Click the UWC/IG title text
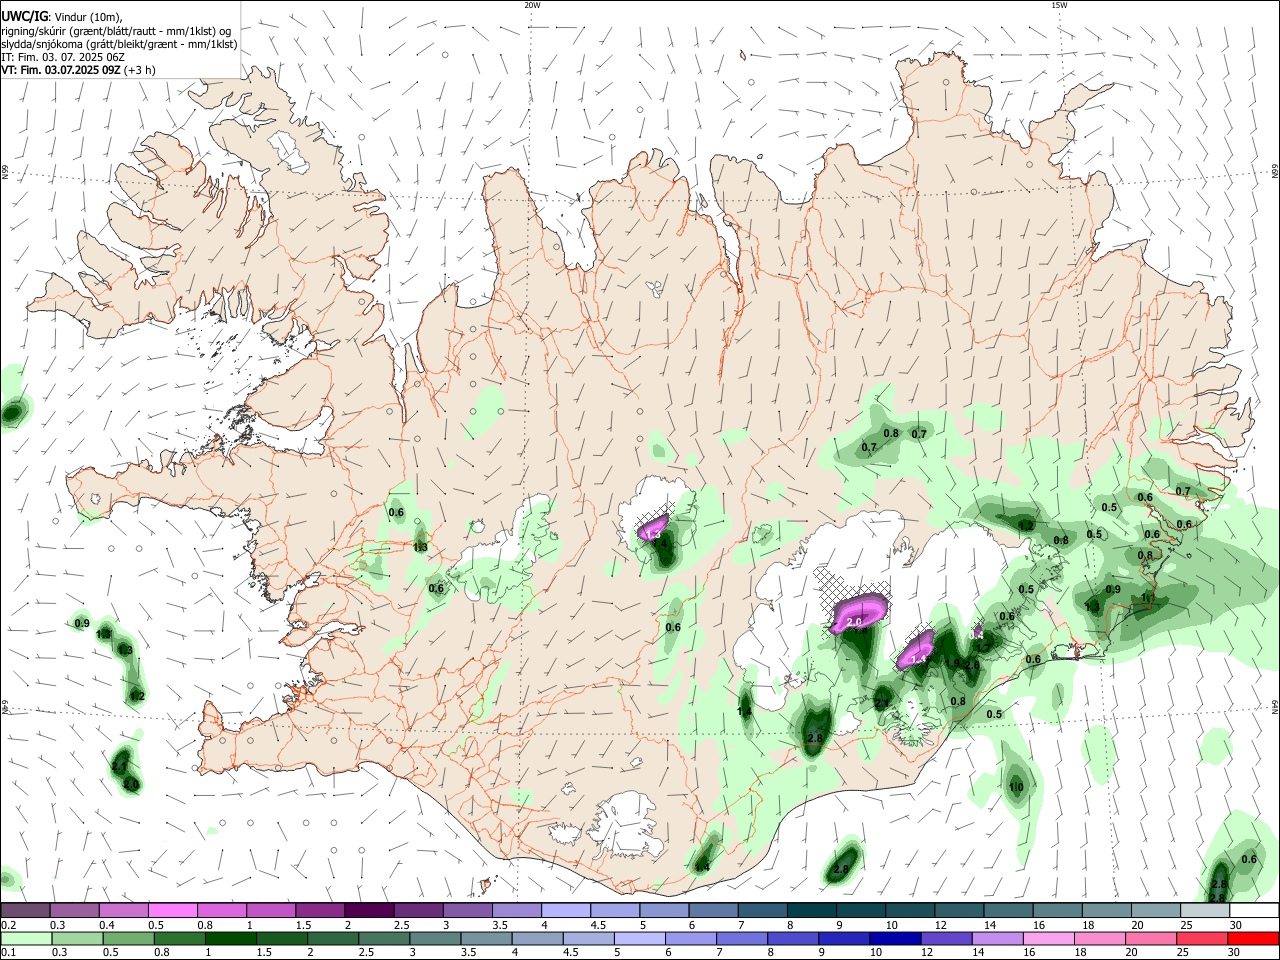 click(x=24, y=16)
